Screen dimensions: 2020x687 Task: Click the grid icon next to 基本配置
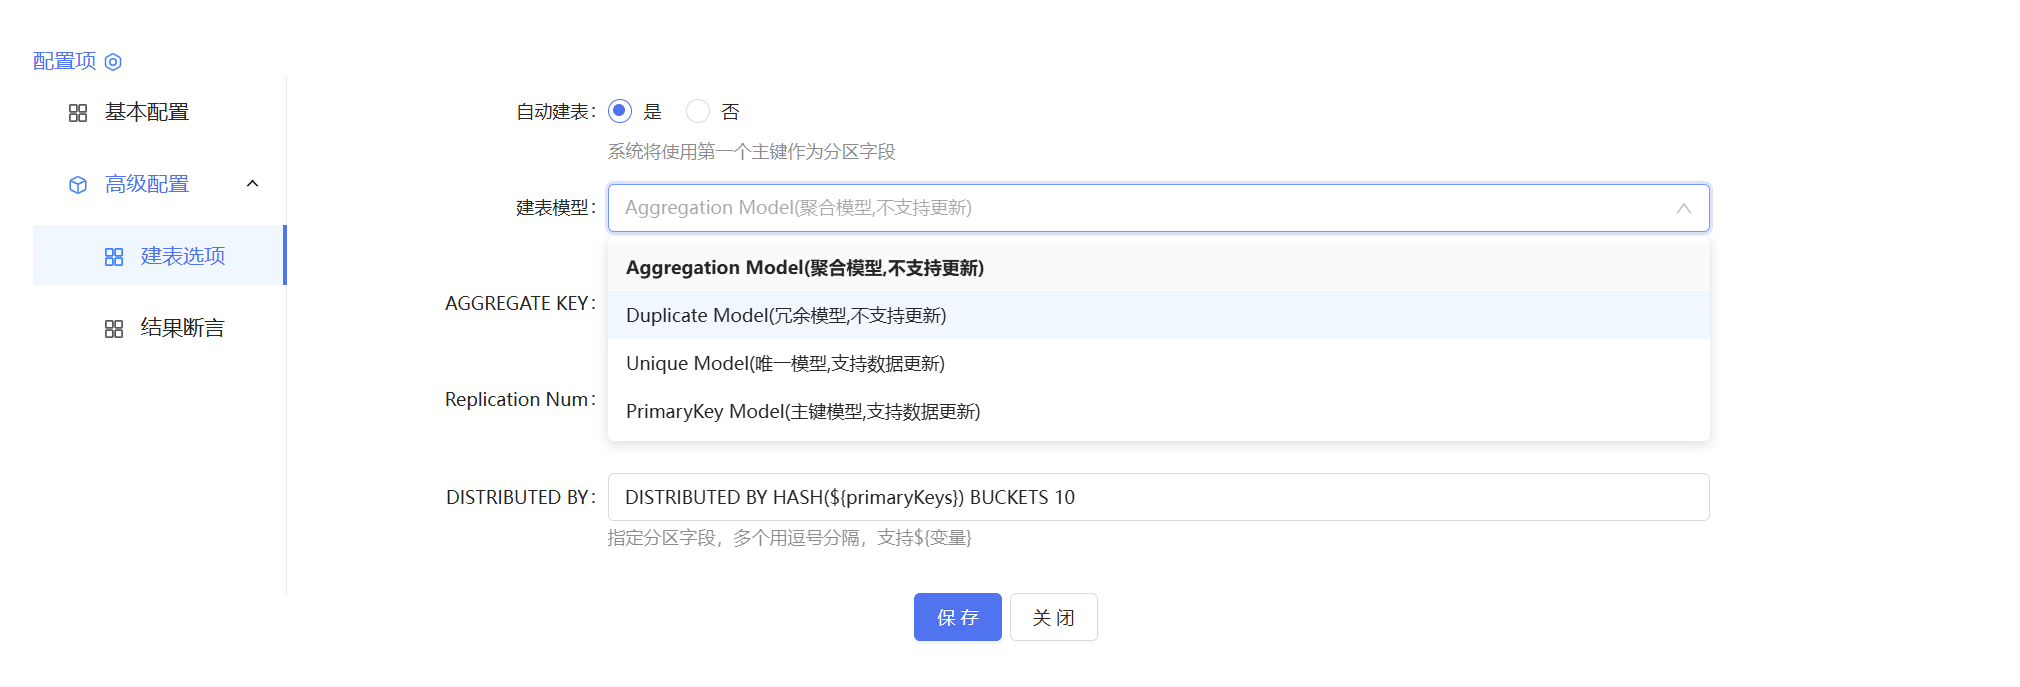click(x=78, y=112)
